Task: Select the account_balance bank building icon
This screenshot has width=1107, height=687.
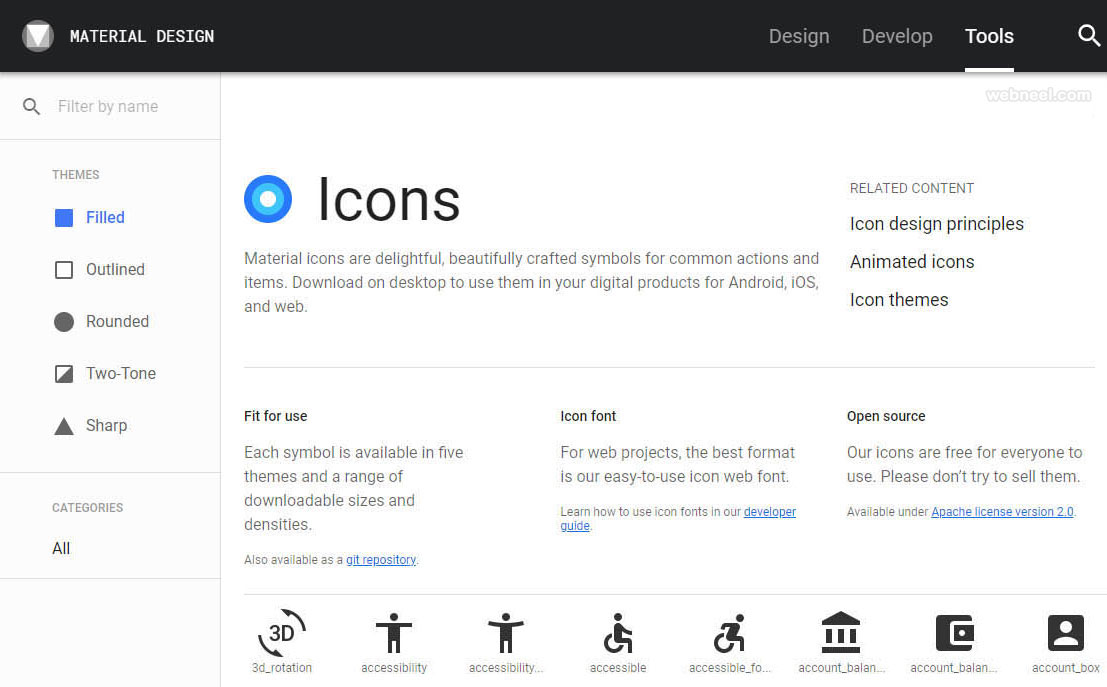Action: coord(841,632)
